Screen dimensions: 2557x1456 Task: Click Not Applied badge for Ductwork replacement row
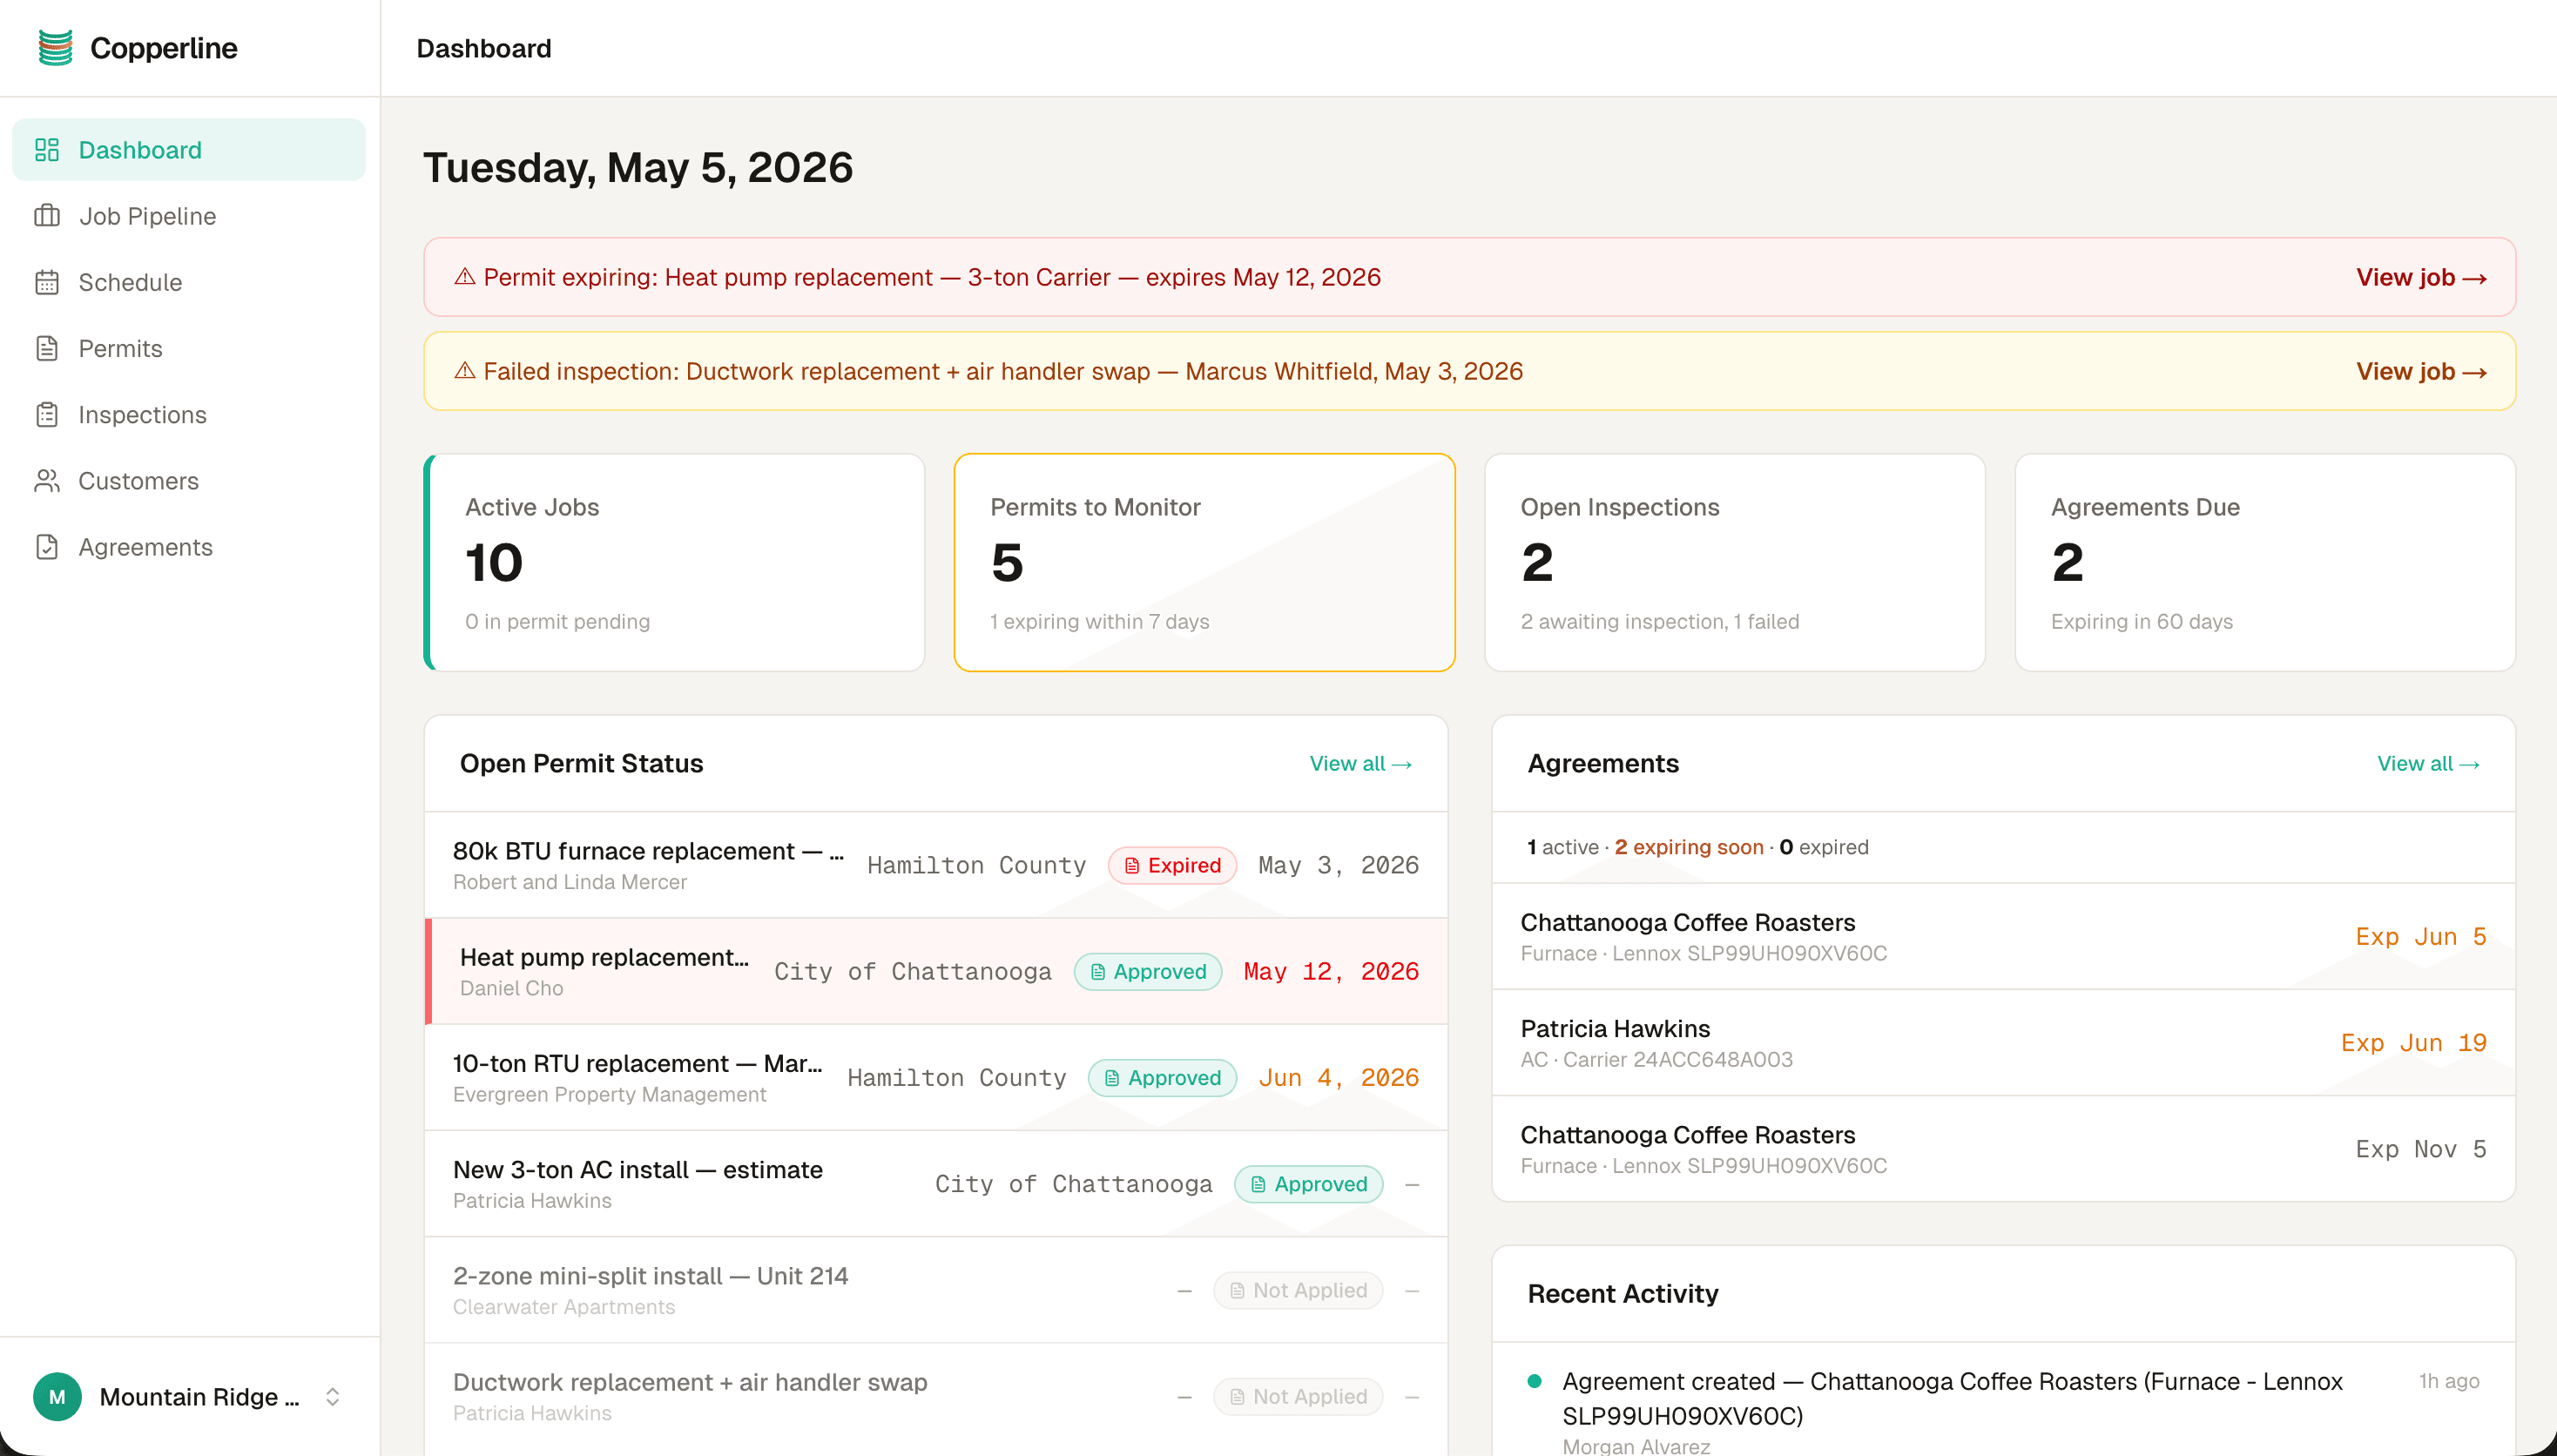(1298, 1396)
